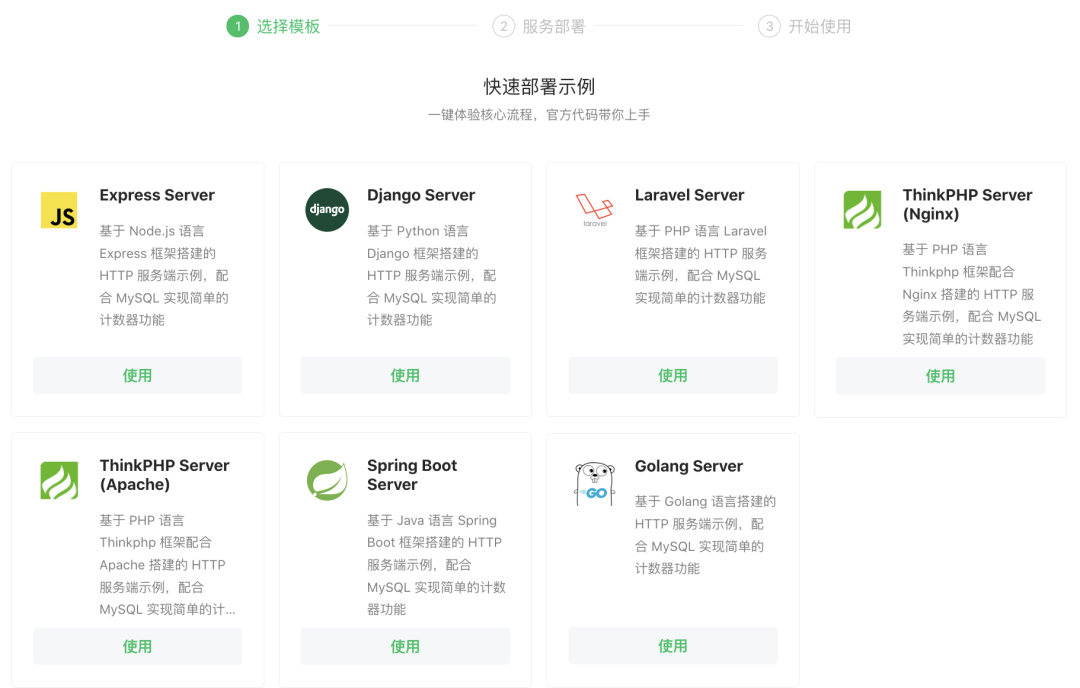Go to step 2 服务部署
Image resolution: width=1080 pixels, height=688 pixels.
pyautogui.click(x=540, y=27)
